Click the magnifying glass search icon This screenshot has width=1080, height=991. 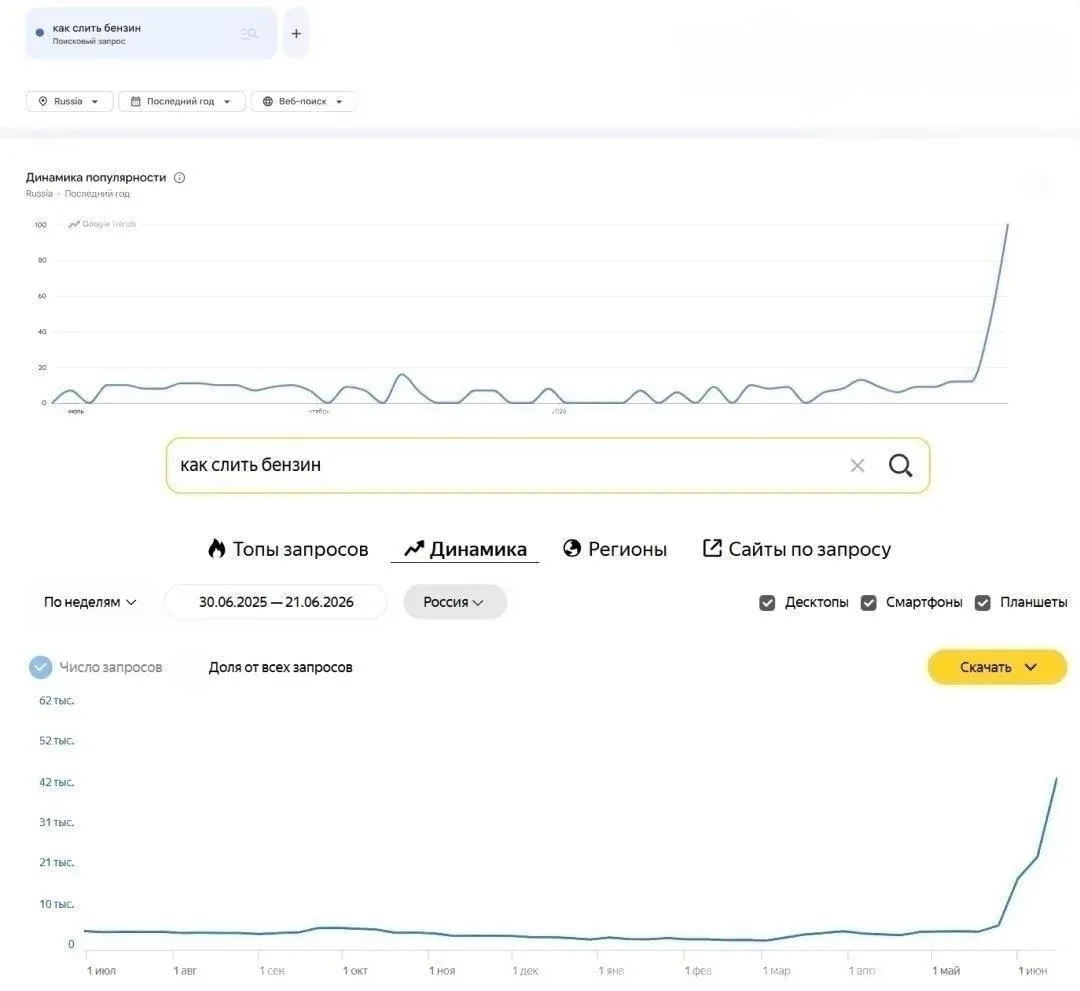pos(900,466)
